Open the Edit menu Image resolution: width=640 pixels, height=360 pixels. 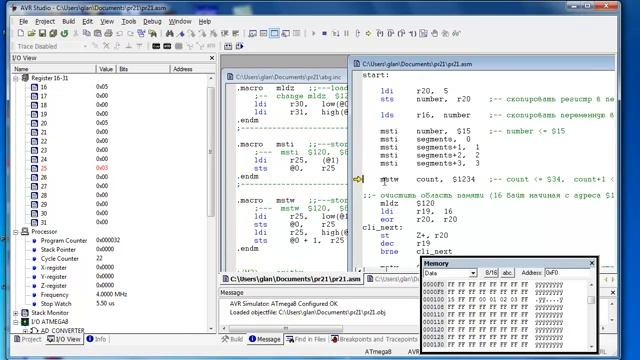click(x=88, y=22)
